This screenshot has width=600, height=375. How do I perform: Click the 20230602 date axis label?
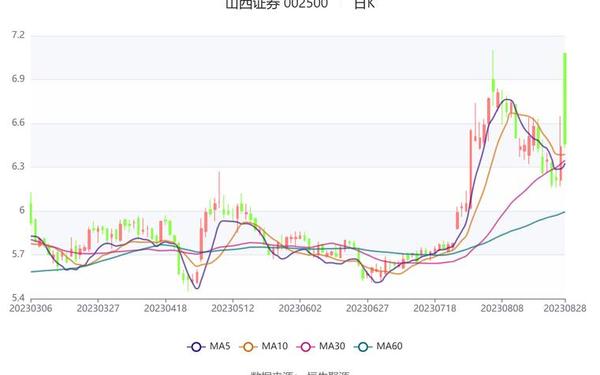point(300,308)
